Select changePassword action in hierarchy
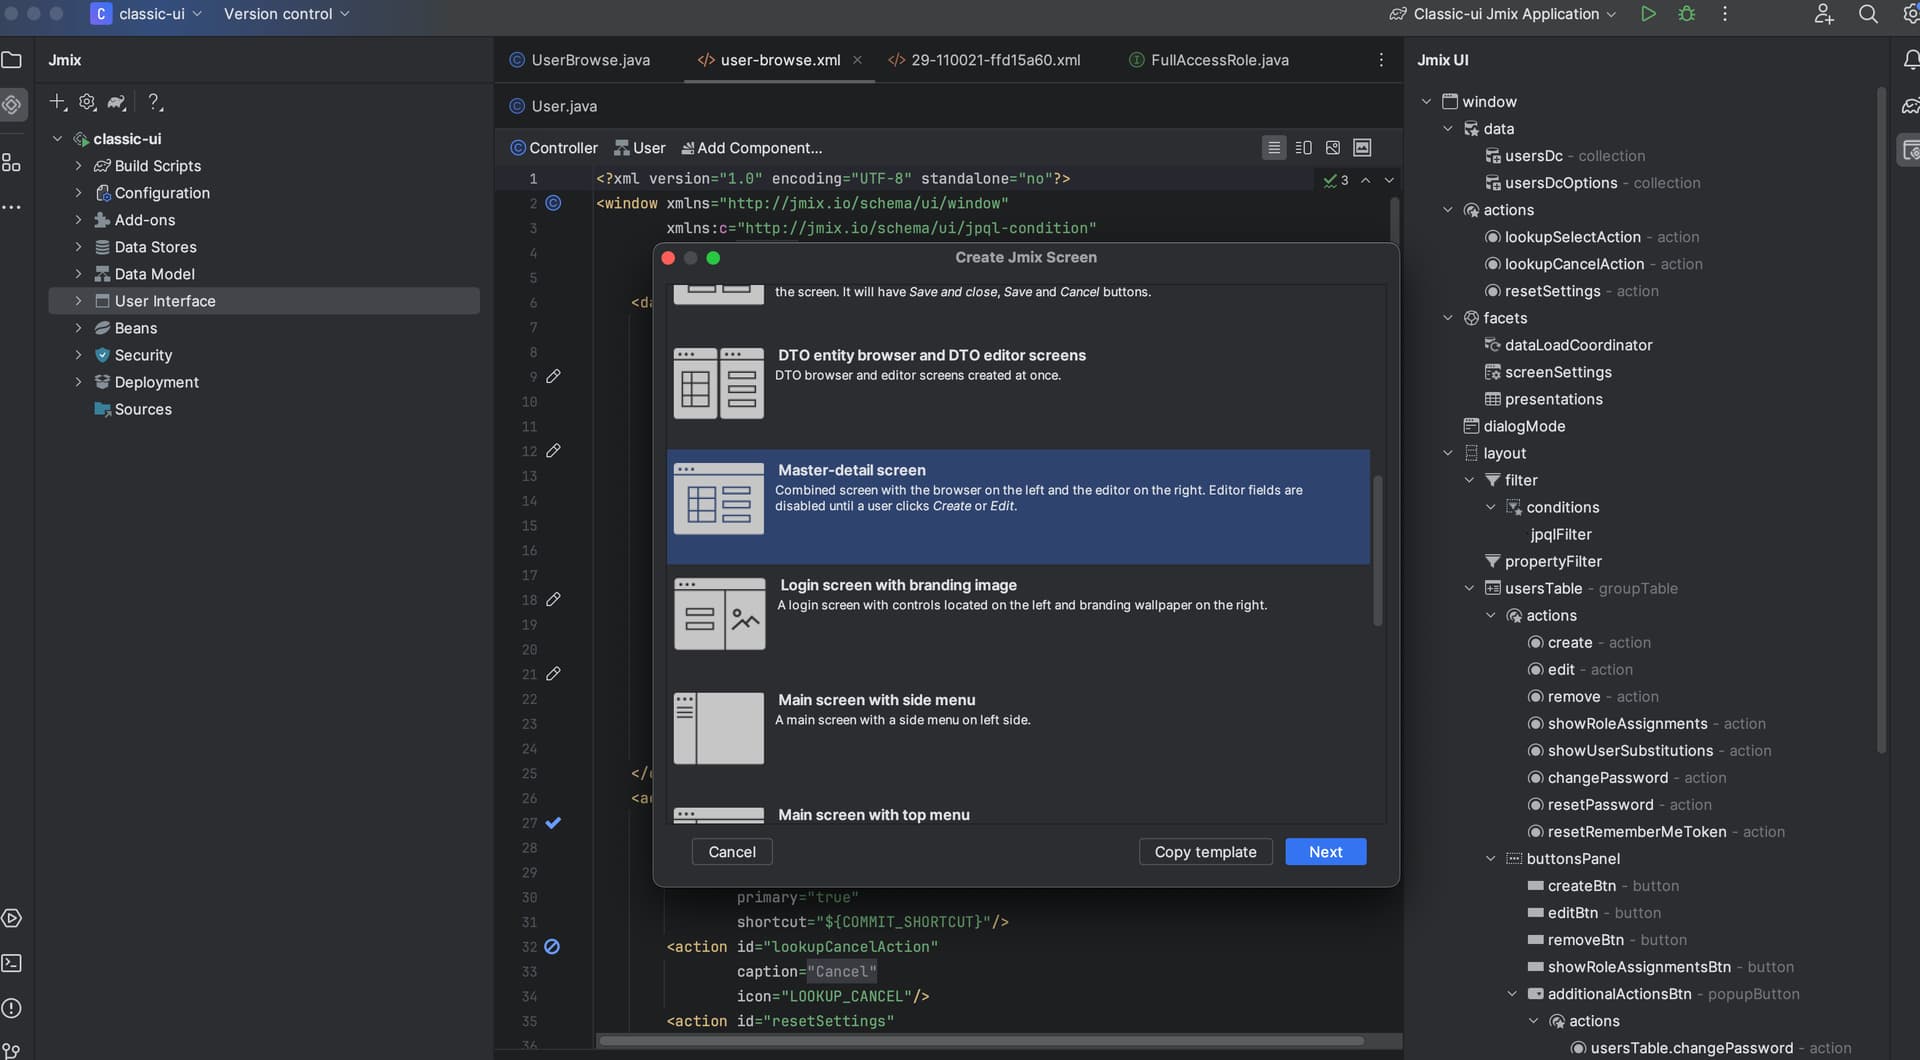 pyautogui.click(x=1626, y=778)
